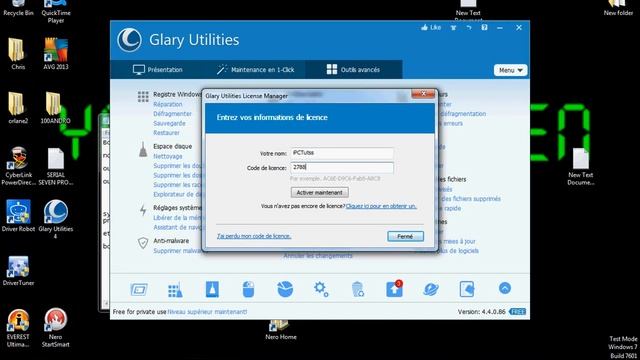This screenshot has width=640, height=360.
Task: Switch to Maintenance en 1-Click tab
Action: click(256, 70)
